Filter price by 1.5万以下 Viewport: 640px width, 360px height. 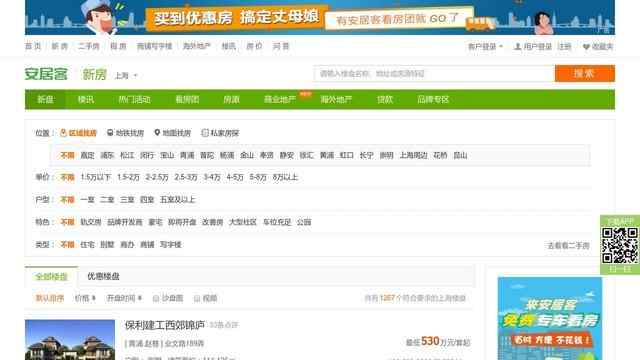click(96, 177)
